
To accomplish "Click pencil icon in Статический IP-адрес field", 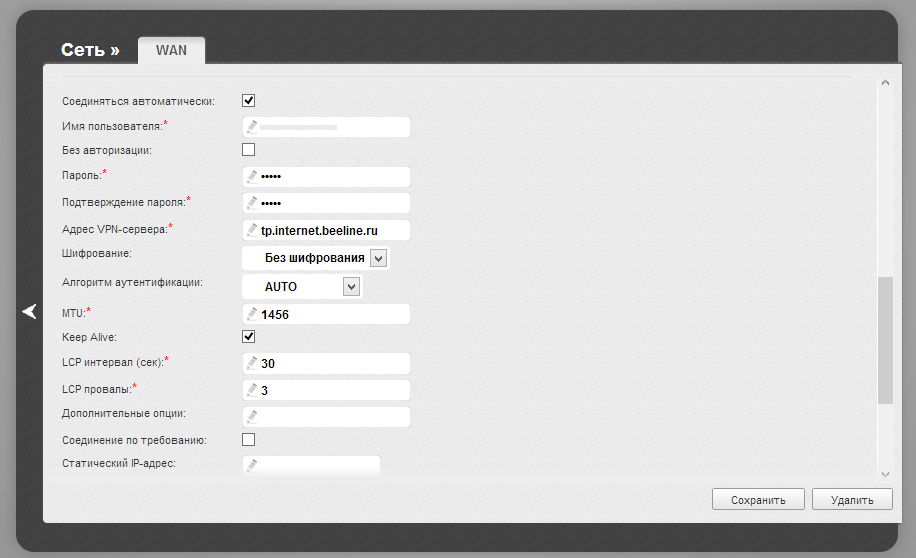I will [253, 465].
